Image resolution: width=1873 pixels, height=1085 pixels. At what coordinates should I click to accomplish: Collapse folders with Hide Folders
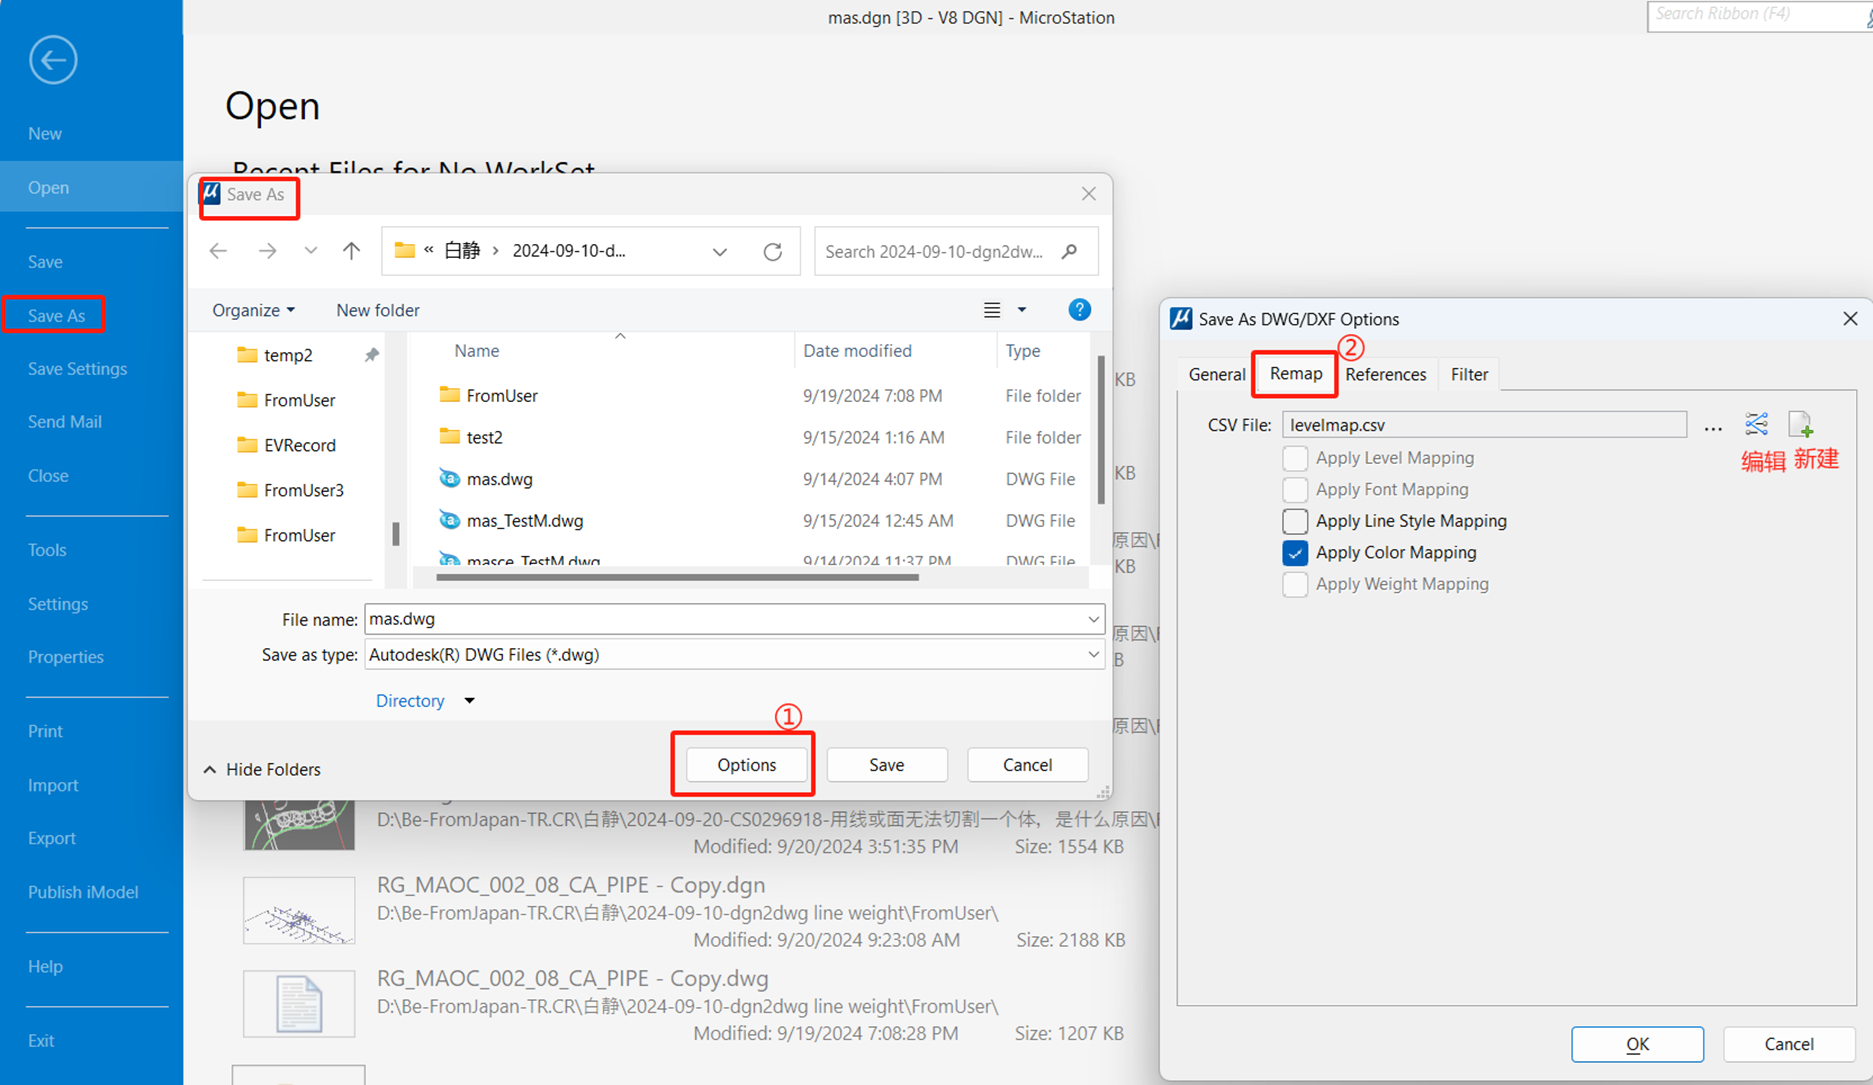point(262,769)
